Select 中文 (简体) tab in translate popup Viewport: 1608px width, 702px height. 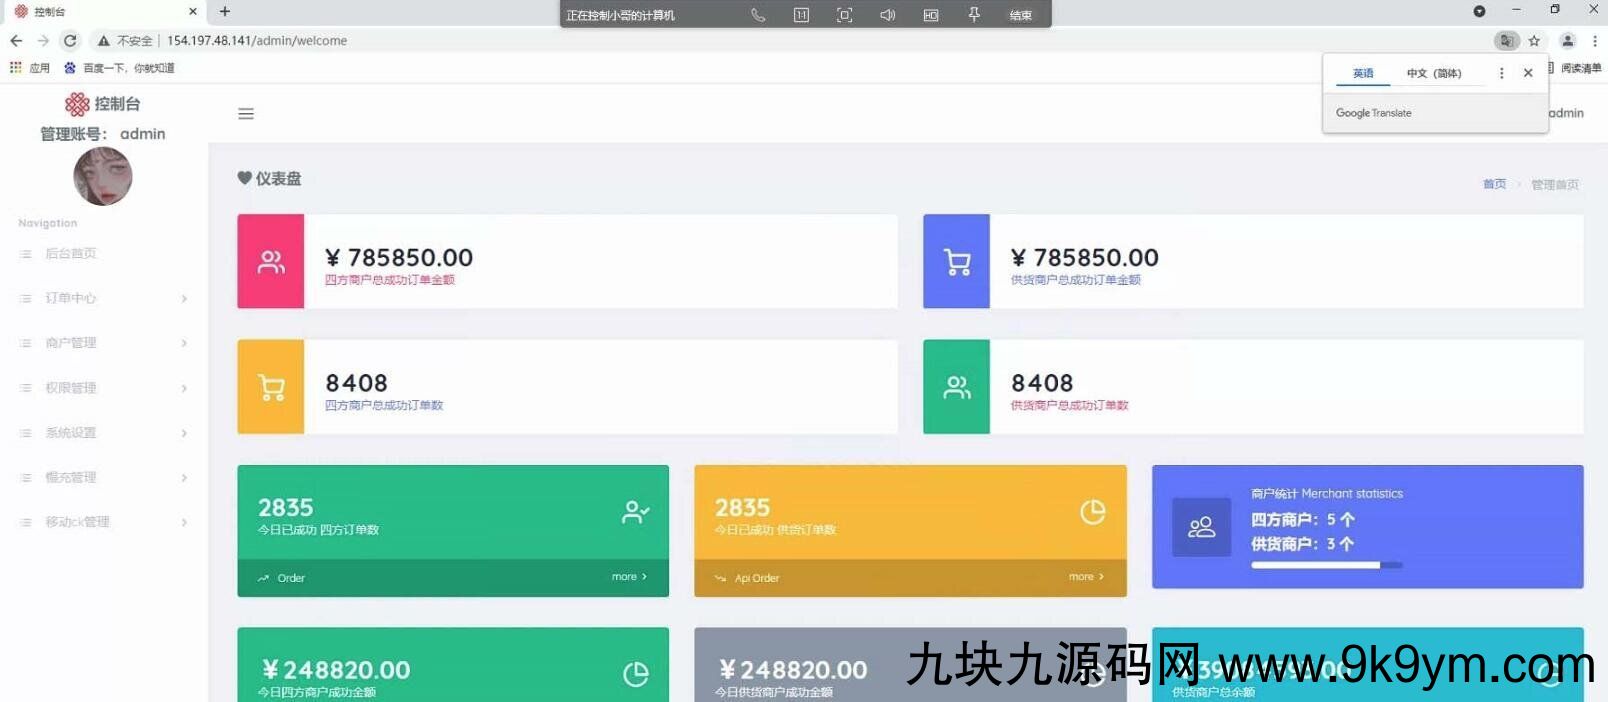pos(1434,73)
